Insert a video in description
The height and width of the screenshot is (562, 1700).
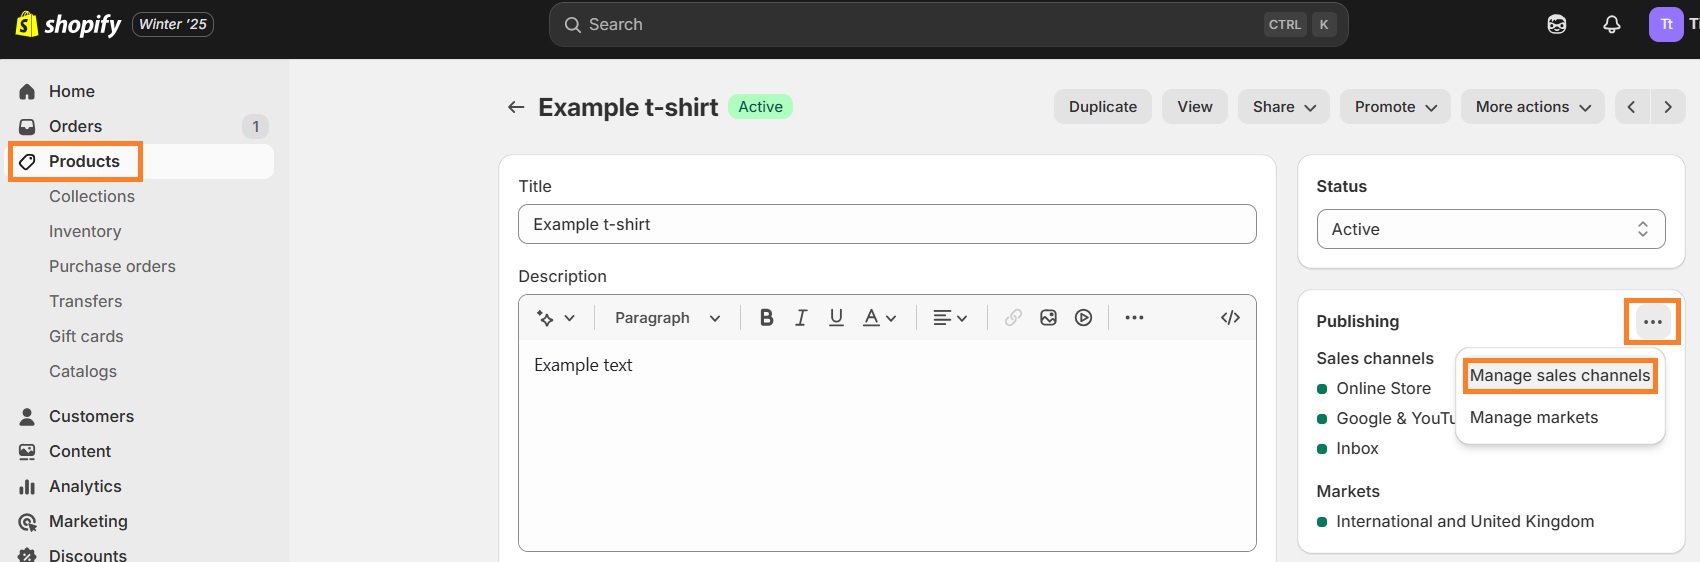(x=1083, y=317)
